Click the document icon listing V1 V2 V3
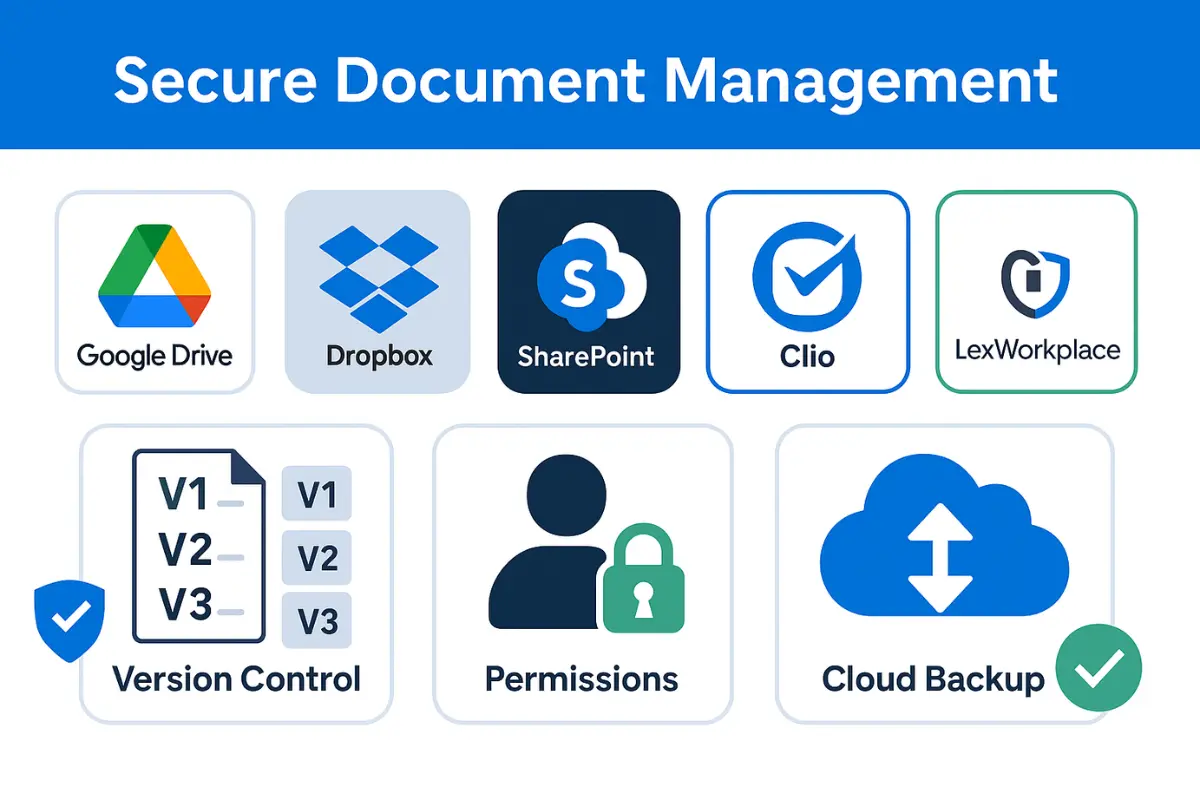Screen dimensions: 1200x800 tap(198, 546)
